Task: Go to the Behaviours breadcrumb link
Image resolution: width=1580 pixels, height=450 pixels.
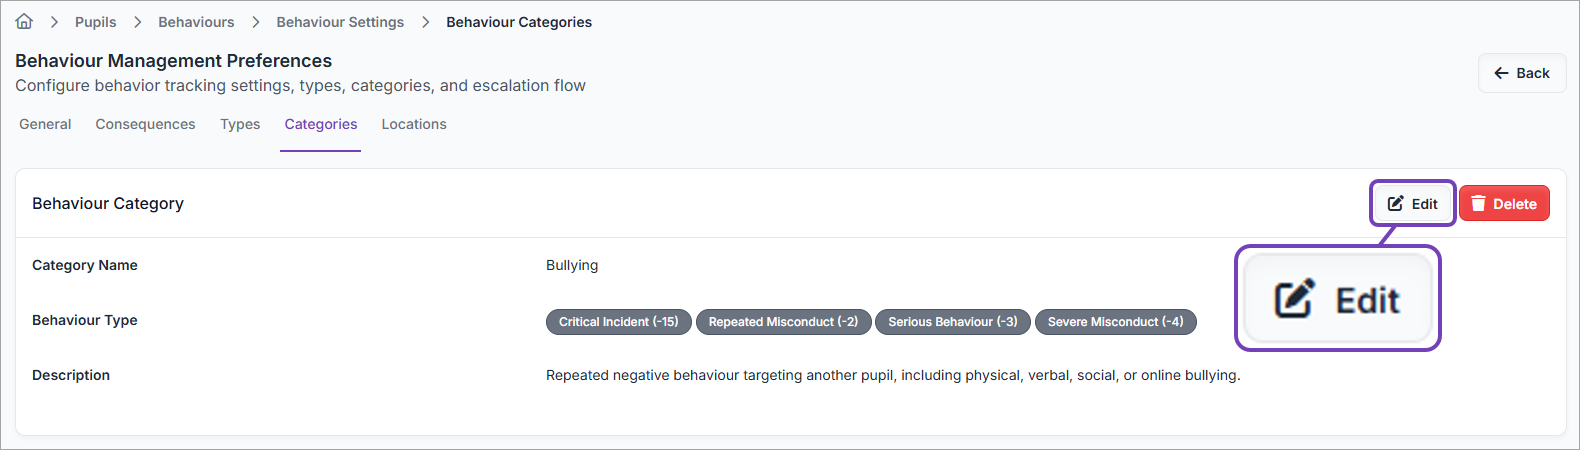Action: click(196, 22)
